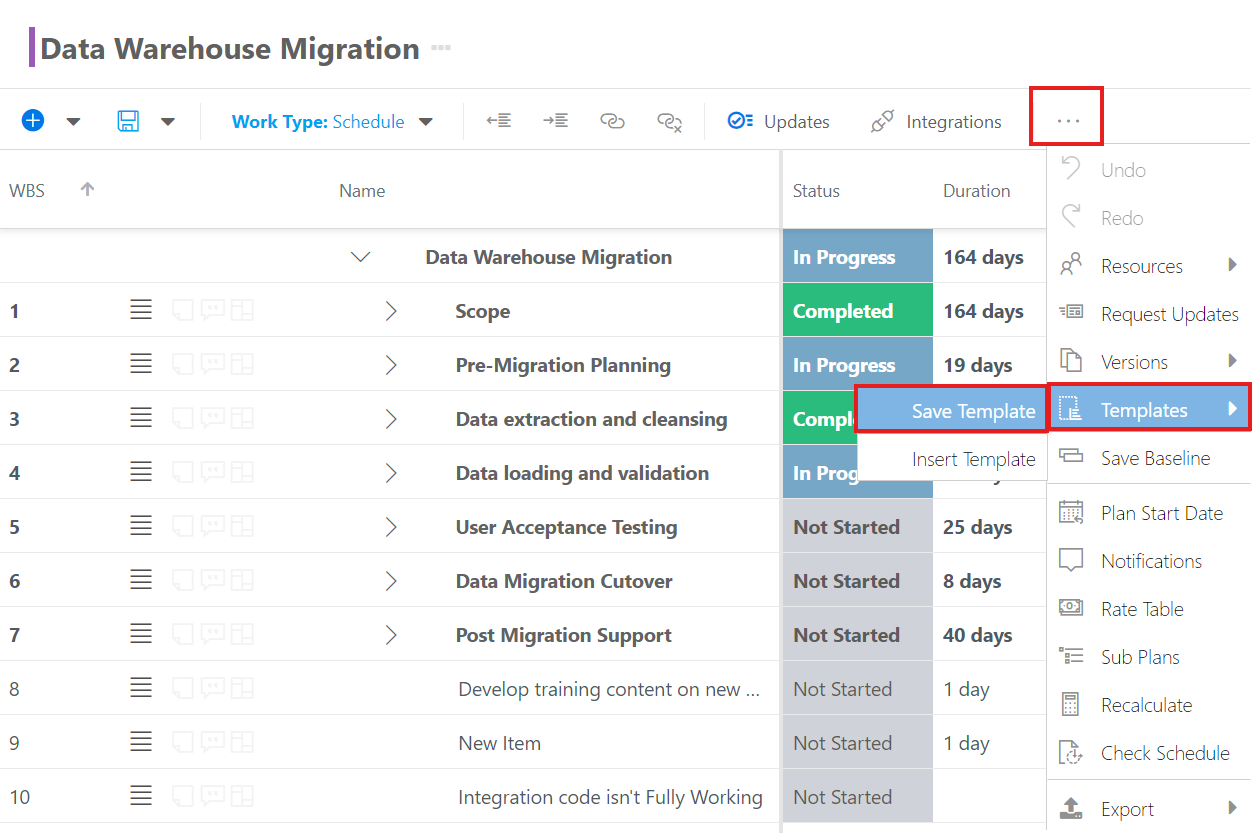Viewport: 1253px width, 833px height.
Task: Click In Progress status for Pre-Migration Planning
Action: (858, 365)
